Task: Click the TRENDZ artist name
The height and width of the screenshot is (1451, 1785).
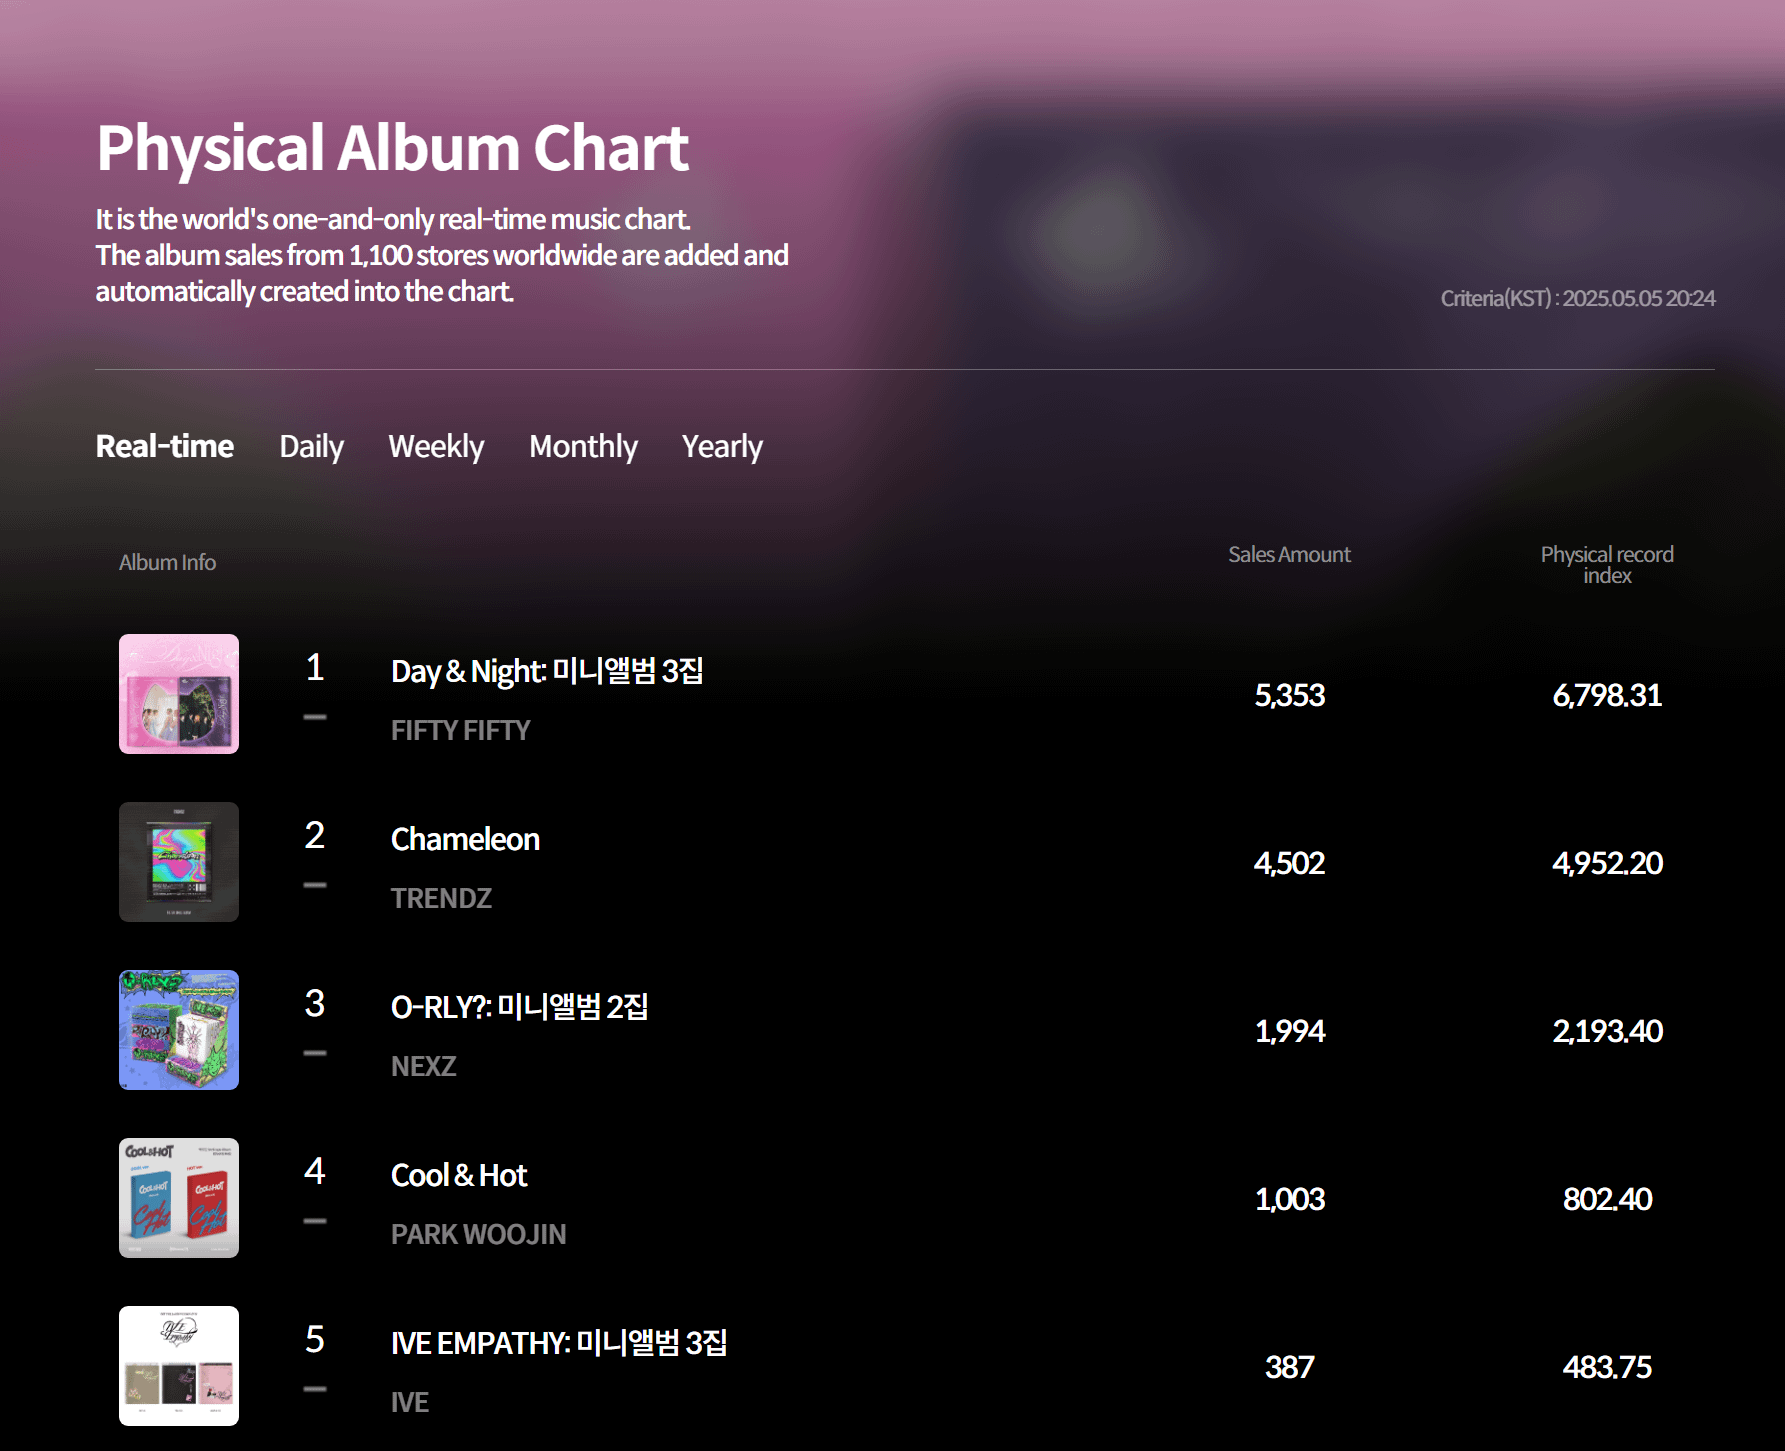Action: click(x=440, y=898)
